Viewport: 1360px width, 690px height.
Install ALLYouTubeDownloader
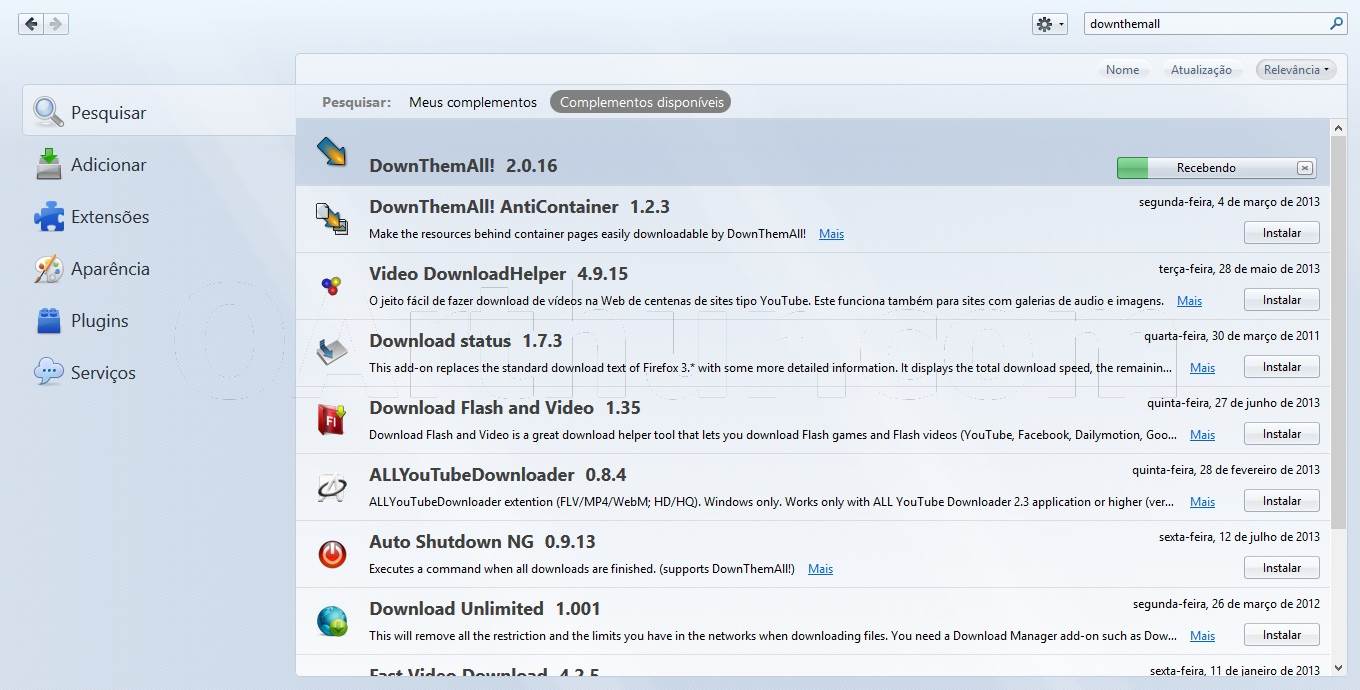point(1282,501)
